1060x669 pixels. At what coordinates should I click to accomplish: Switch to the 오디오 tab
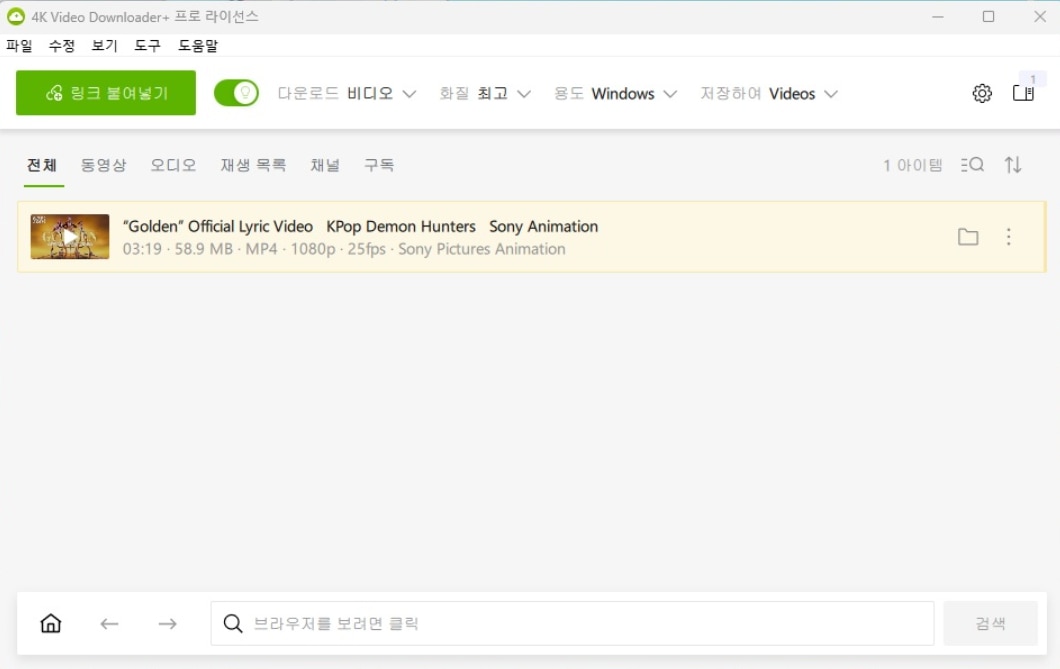pos(172,165)
